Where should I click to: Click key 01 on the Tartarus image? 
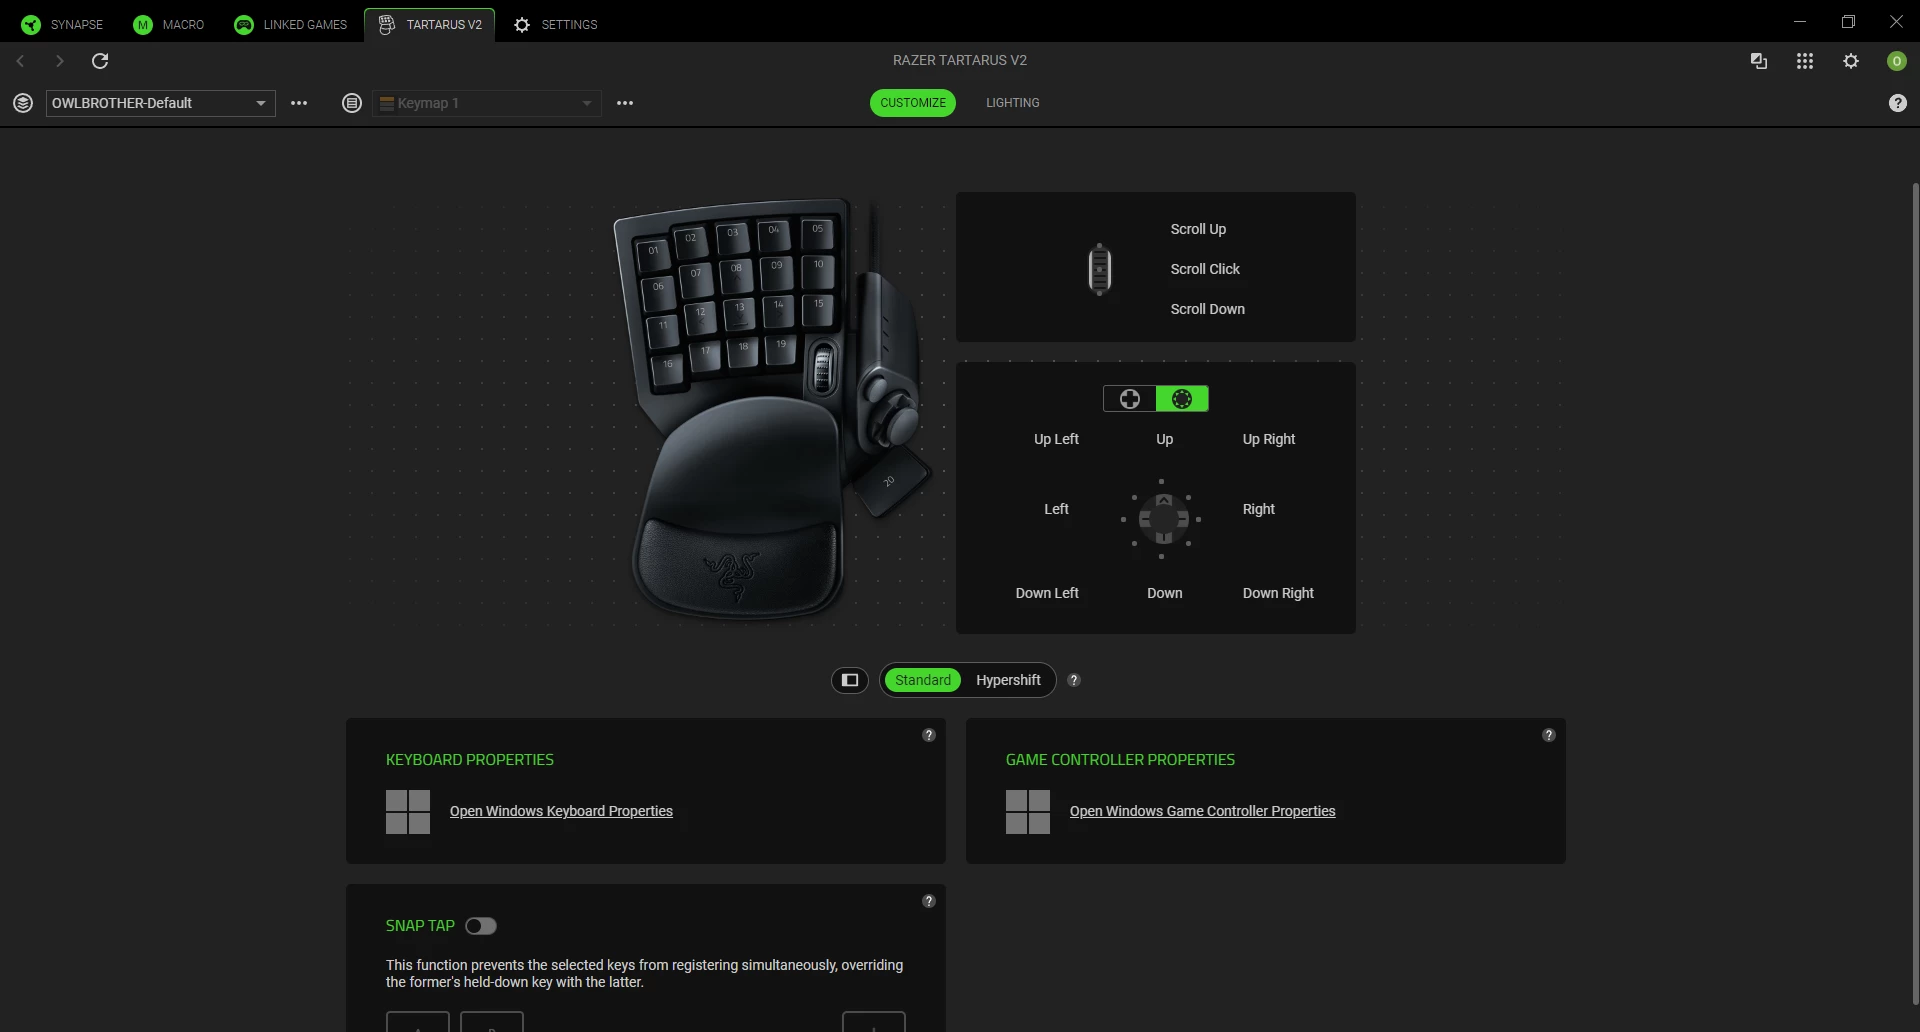[654, 253]
